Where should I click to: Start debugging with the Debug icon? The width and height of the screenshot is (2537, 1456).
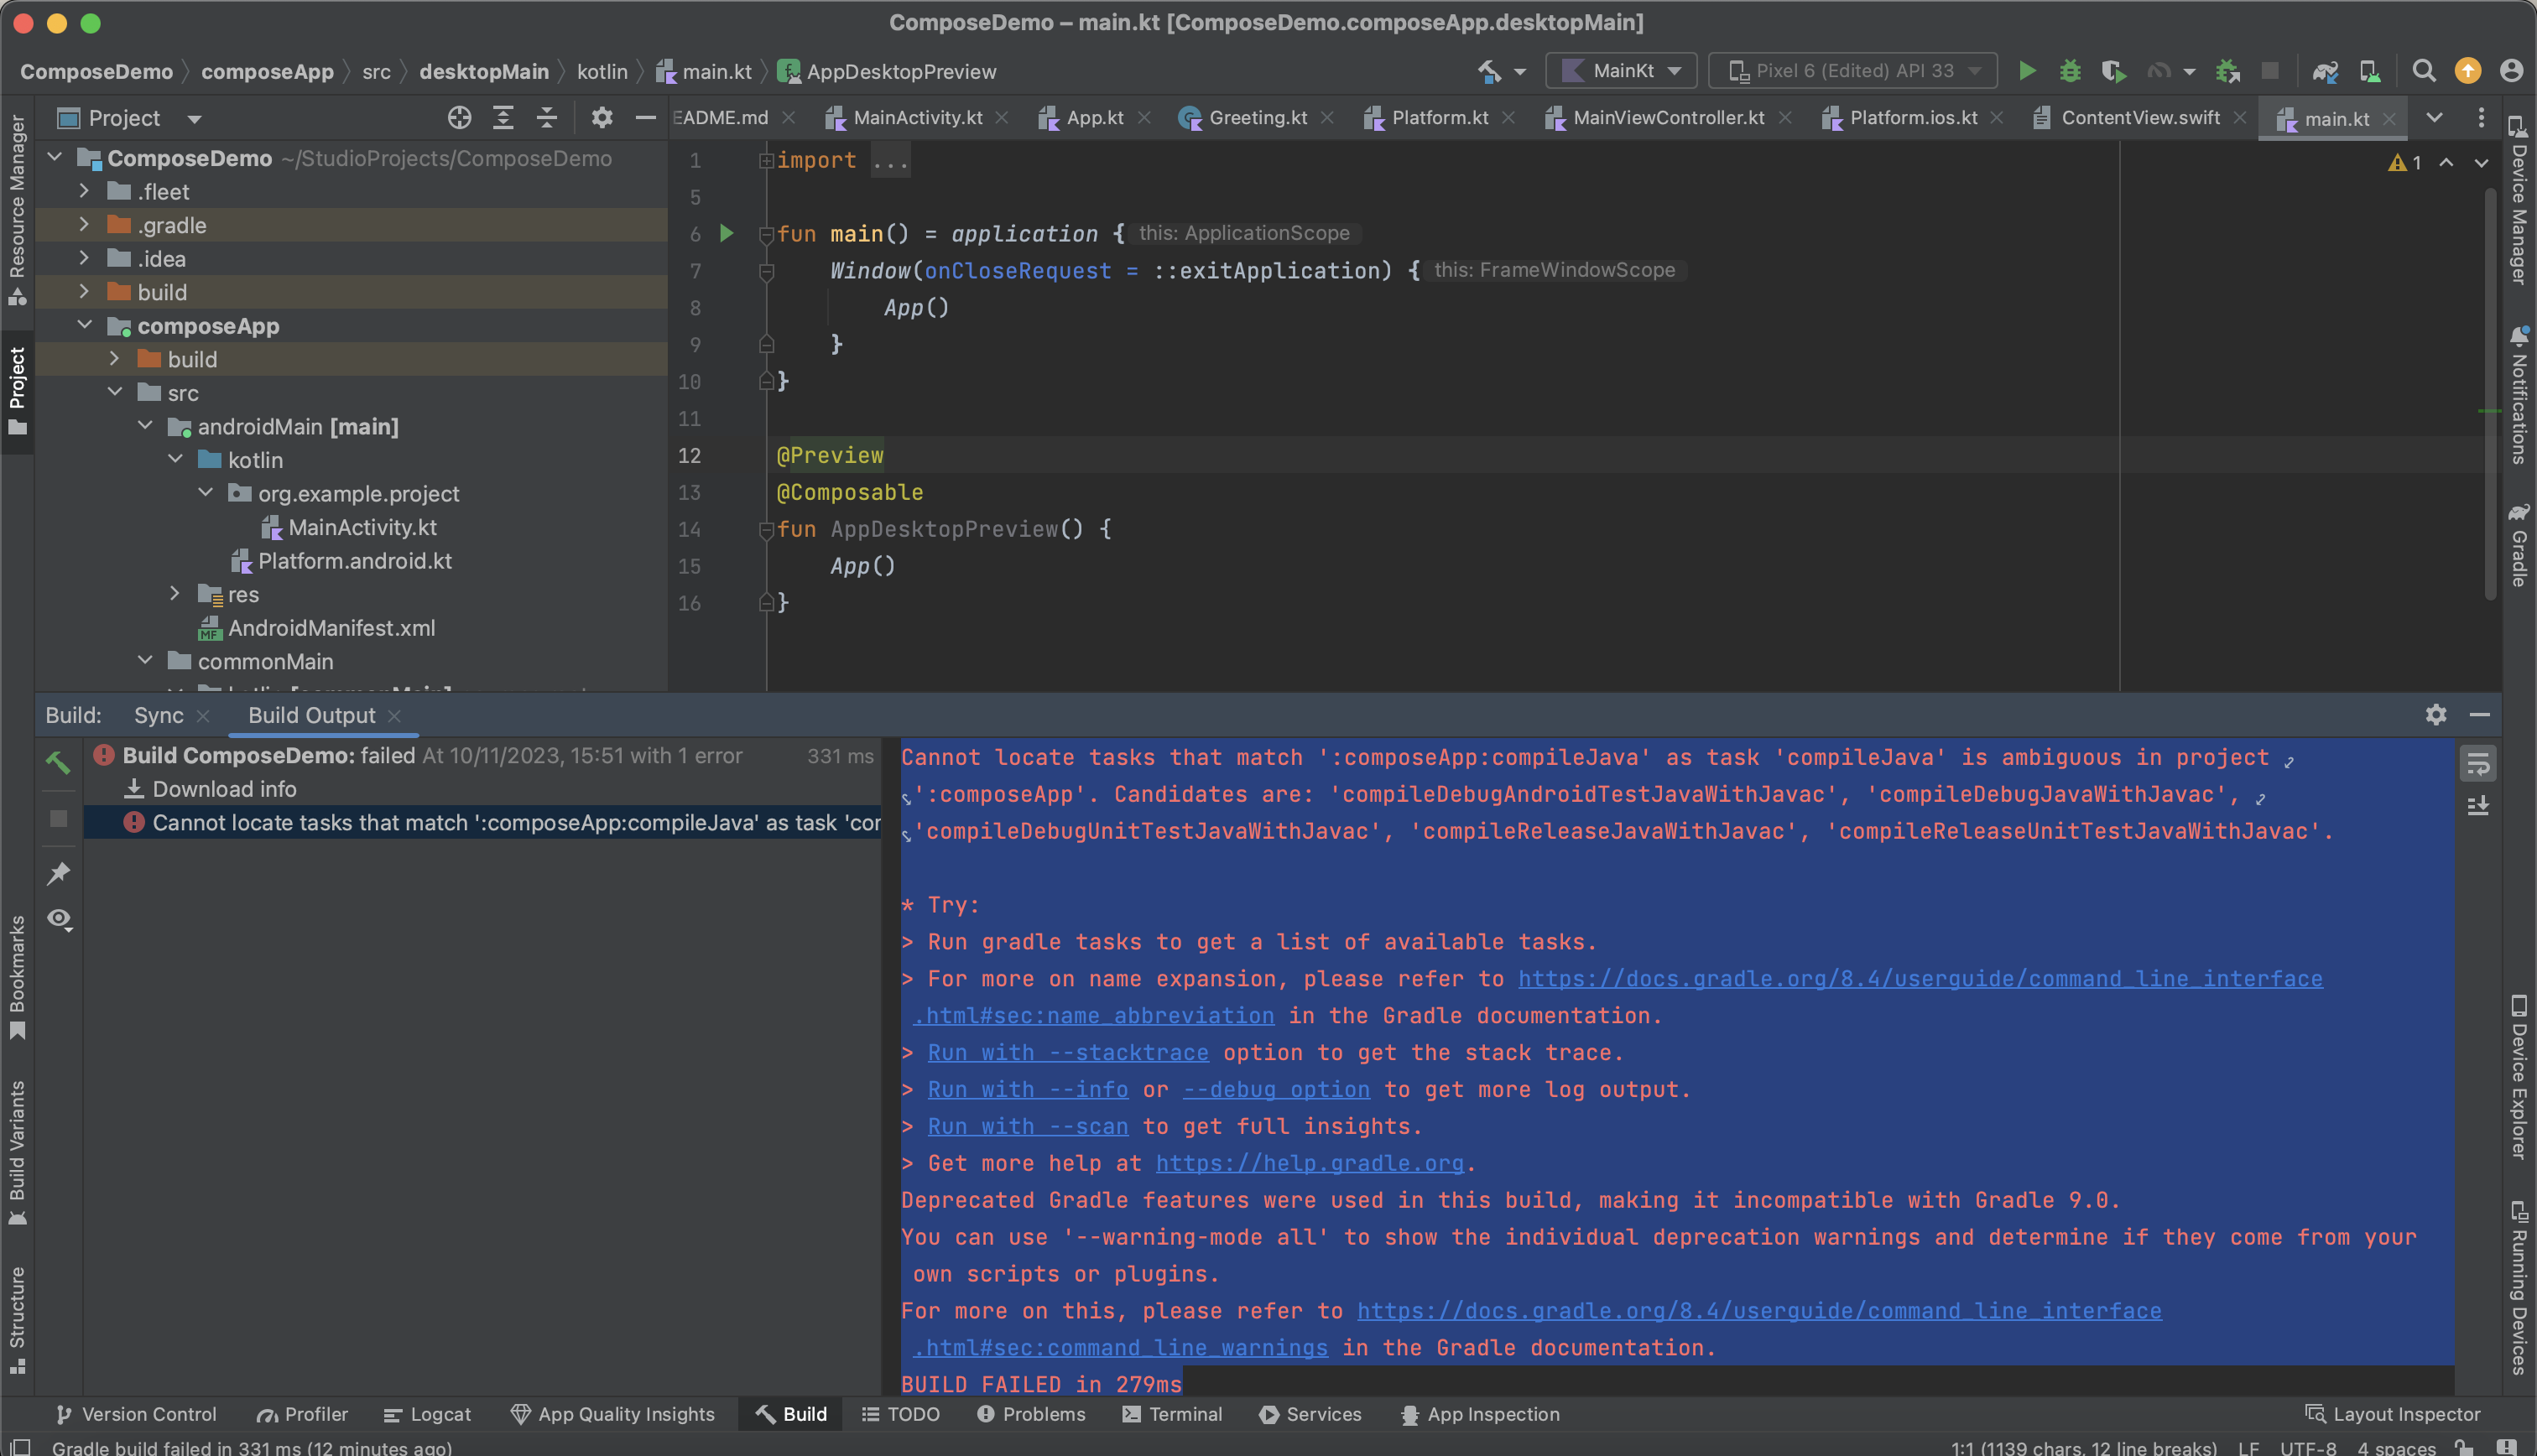click(x=2069, y=71)
